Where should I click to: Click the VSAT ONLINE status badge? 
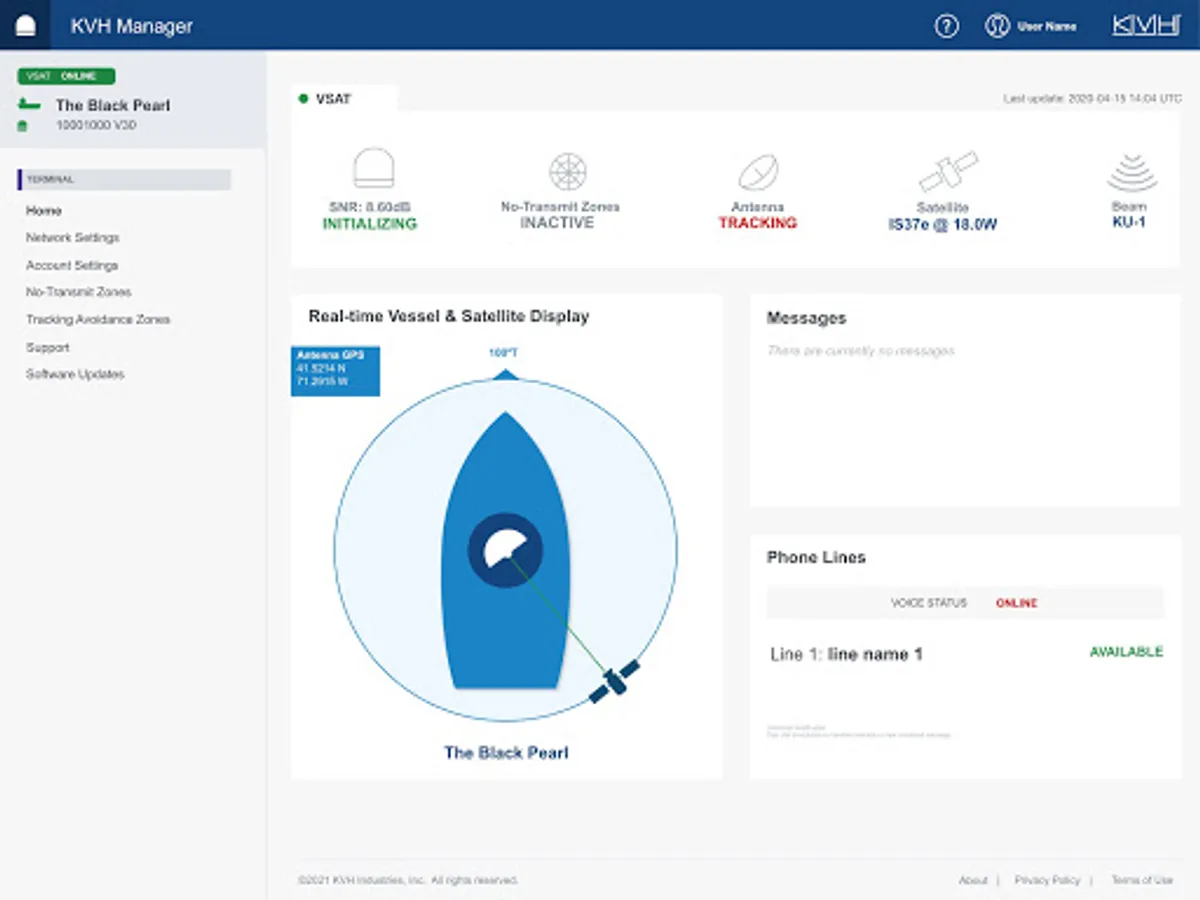point(66,76)
